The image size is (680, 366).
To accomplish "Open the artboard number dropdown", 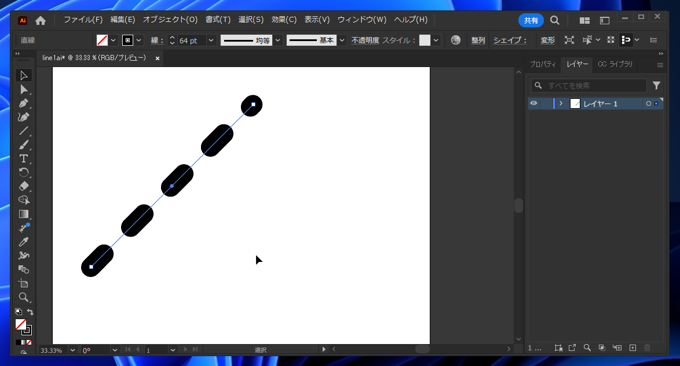I will tap(173, 350).
